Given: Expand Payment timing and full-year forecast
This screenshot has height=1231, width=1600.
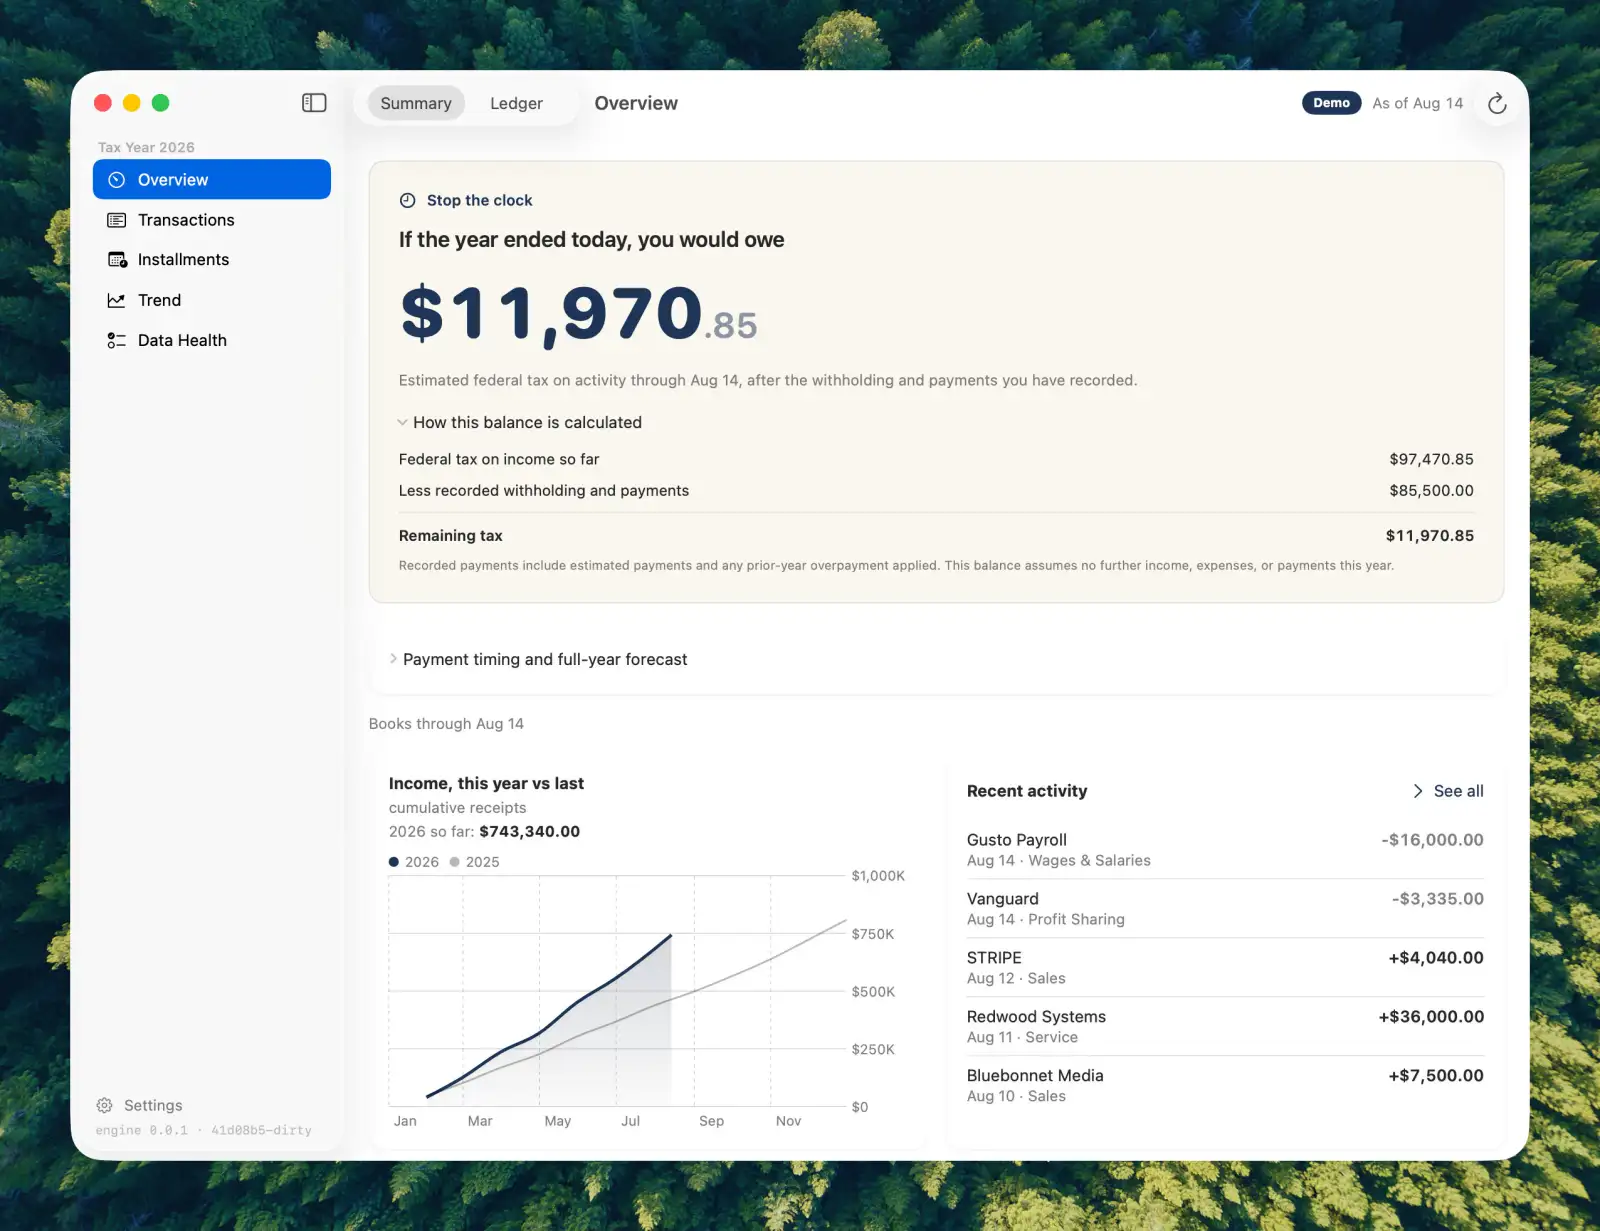Looking at the screenshot, I should [538, 659].
